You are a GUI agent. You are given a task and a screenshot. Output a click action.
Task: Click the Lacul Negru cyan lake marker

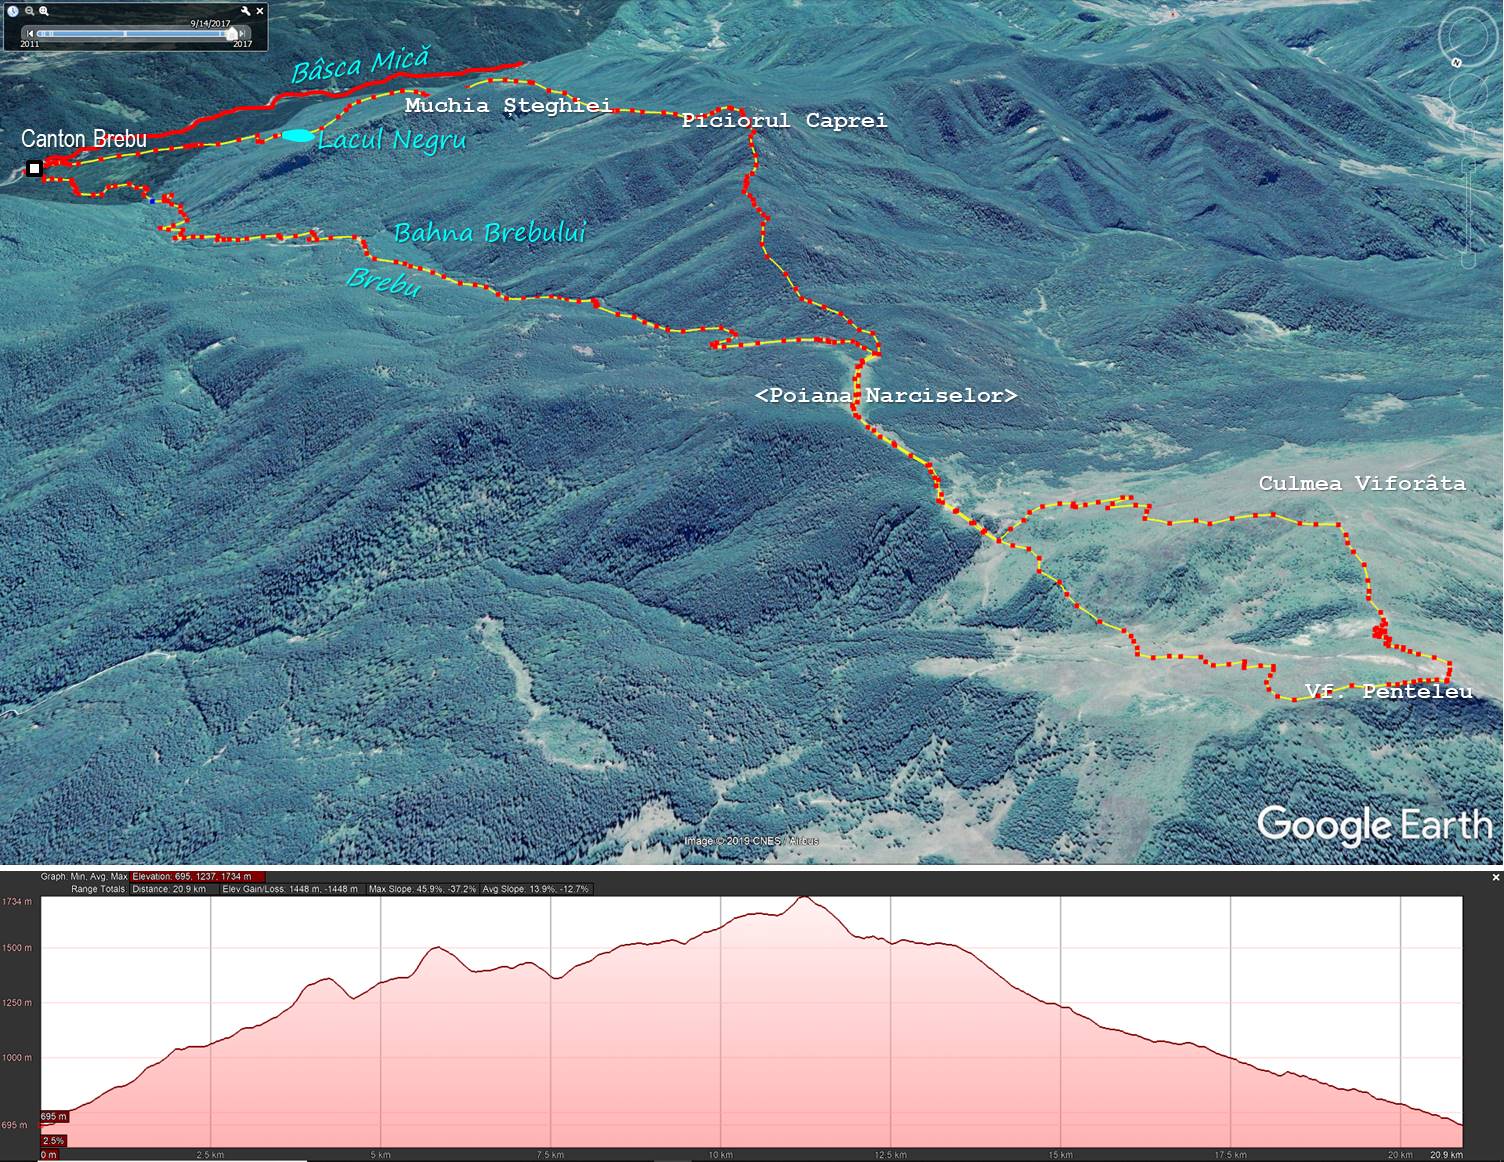click(x=298, y=136)
